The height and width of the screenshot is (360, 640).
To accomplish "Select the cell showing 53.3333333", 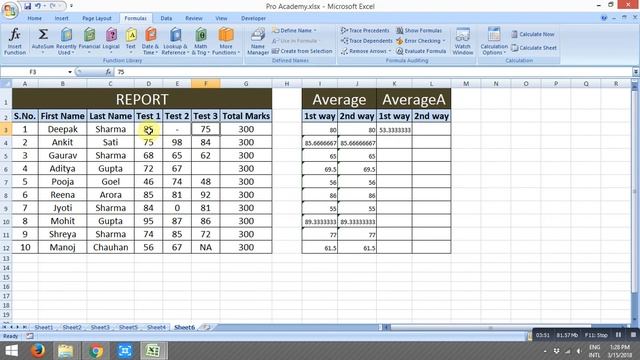I will coord(394,129).
